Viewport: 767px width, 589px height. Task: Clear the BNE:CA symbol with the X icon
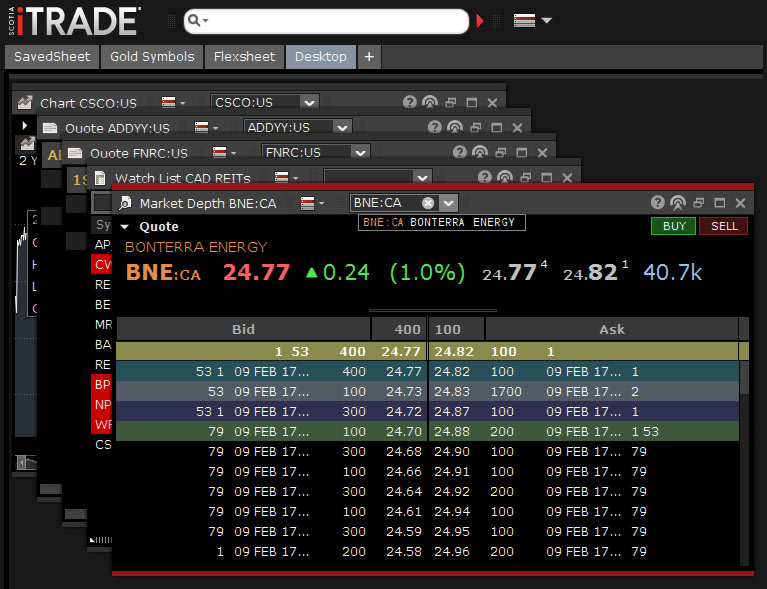pyautogui.click(x=428, y=202)
